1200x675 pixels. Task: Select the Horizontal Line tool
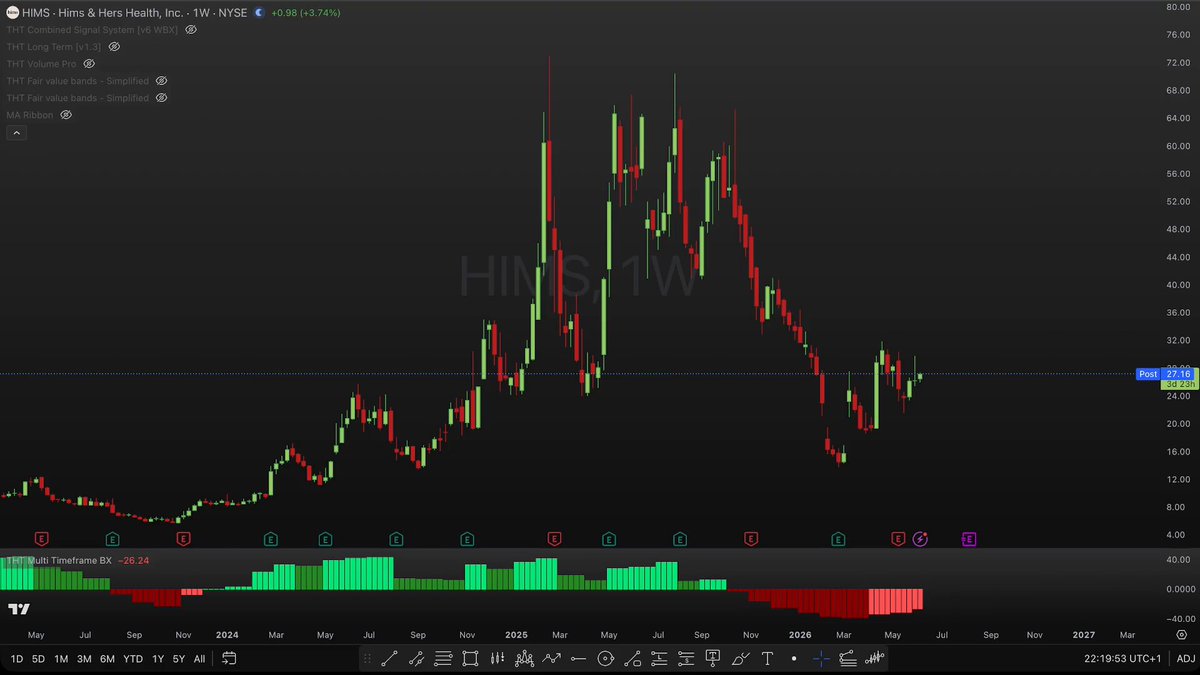click(578, 658)
